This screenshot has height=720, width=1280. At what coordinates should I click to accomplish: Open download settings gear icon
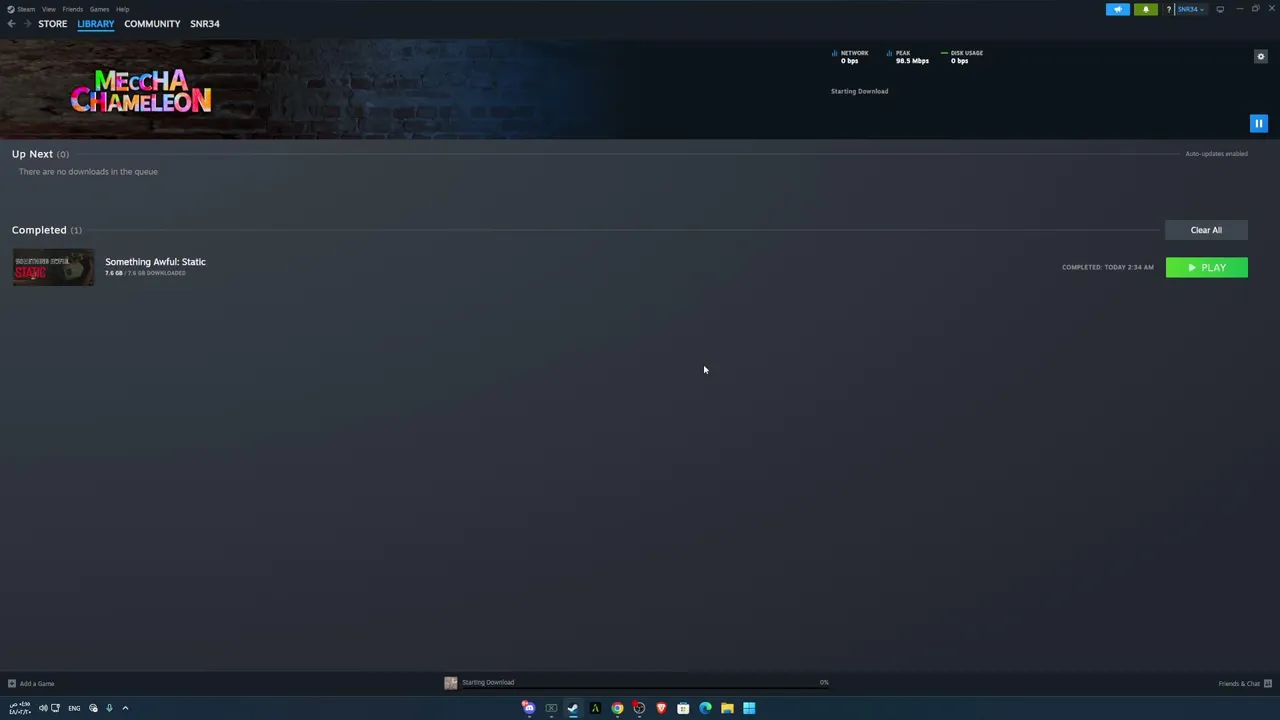(1261, 56)
